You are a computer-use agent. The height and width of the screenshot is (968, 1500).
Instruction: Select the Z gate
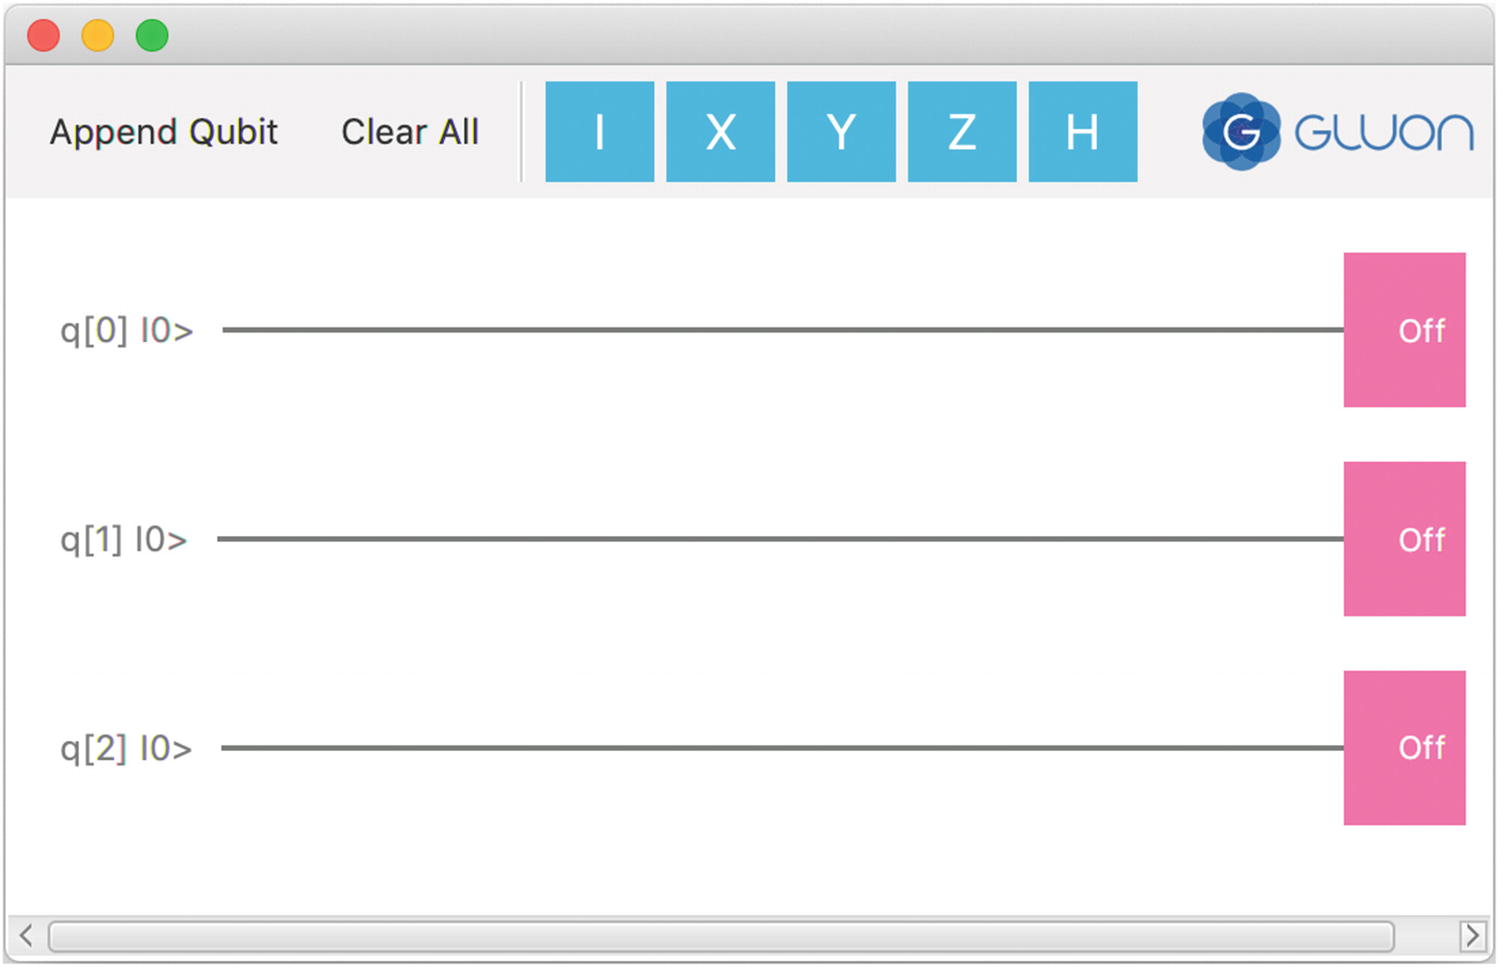[x=960, y=131]
